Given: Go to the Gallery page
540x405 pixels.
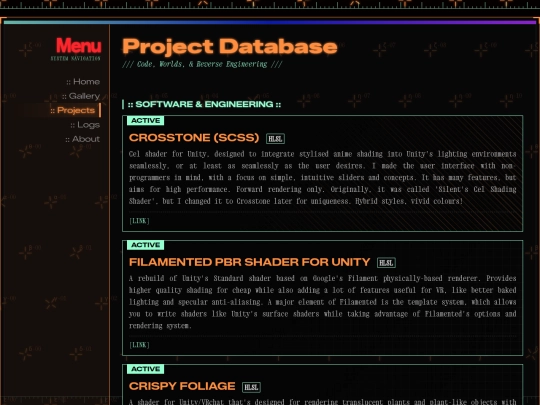Looking at the screenshot, I should (x=81, y=96).
